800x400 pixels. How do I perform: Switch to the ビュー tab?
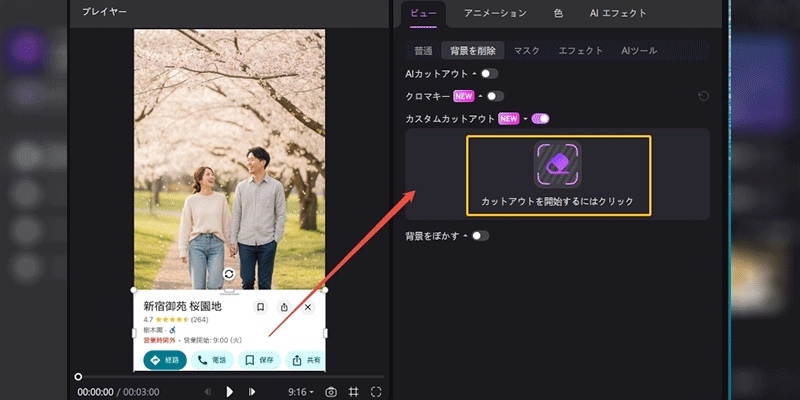423,14
